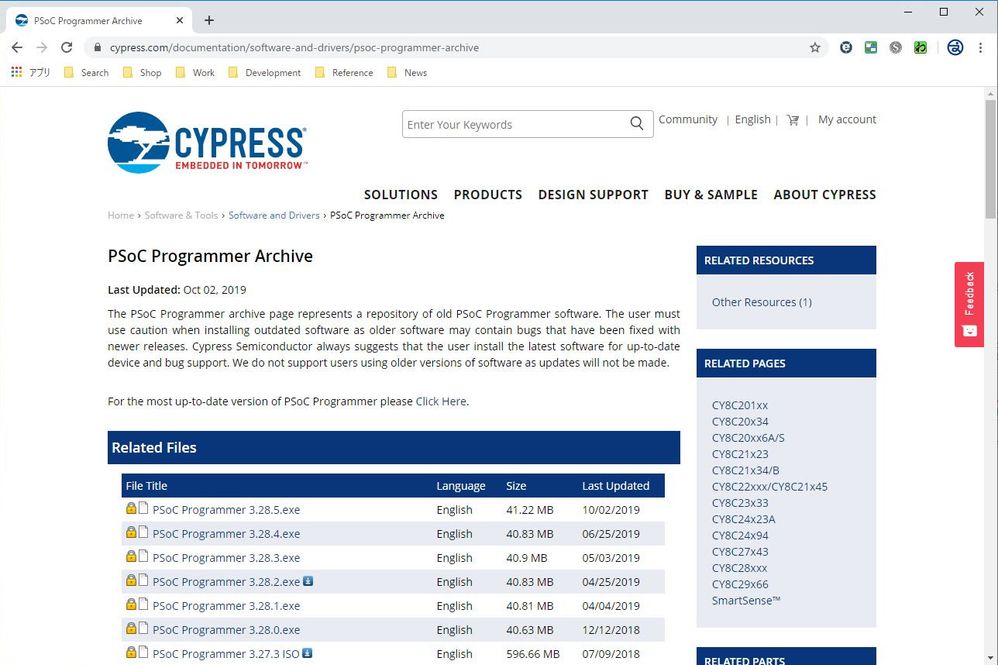Click the first extension icon after the star
Image resolution: width=998 pixels, height=665 pixels.
coord(846,48)
